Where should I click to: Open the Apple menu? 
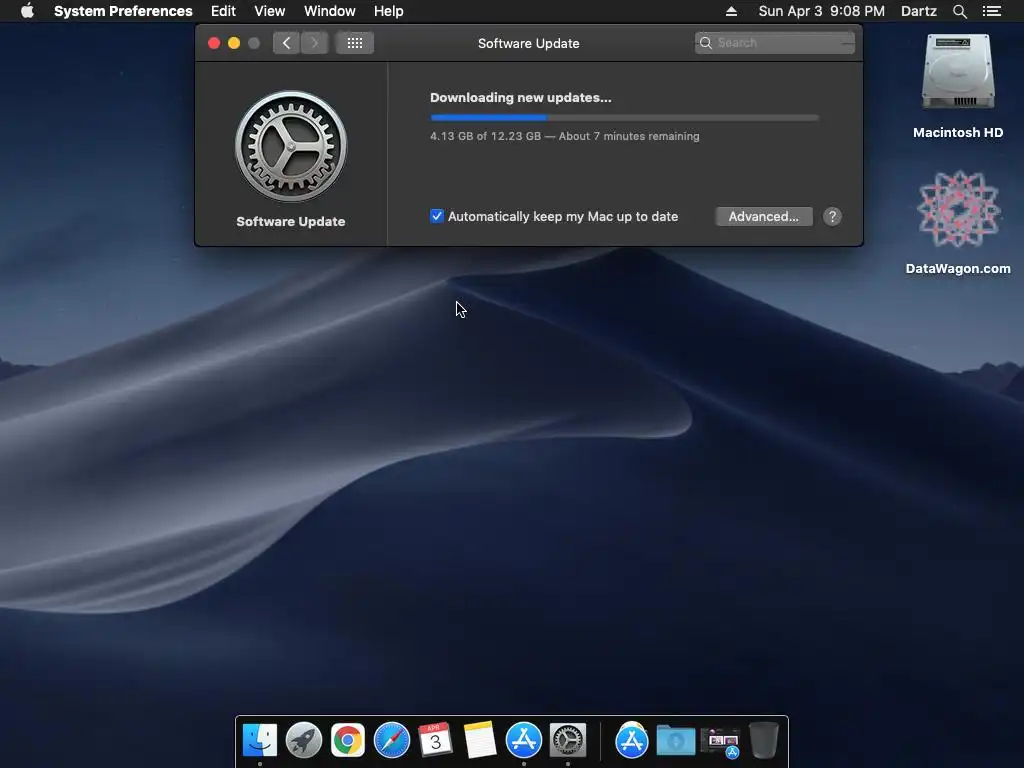click(x=27, y=11)
